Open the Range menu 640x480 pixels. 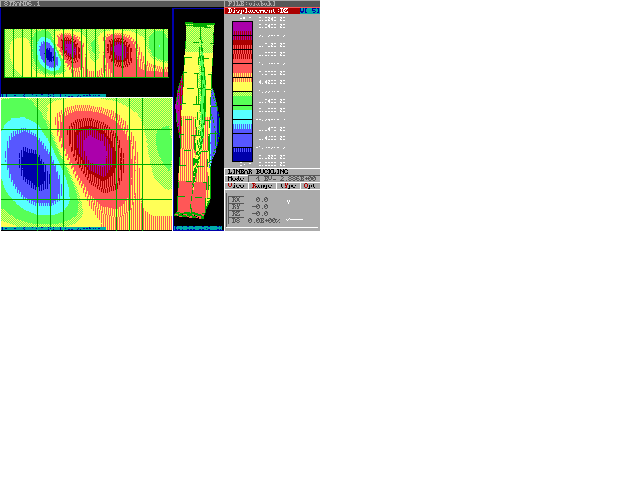[261, 186]
